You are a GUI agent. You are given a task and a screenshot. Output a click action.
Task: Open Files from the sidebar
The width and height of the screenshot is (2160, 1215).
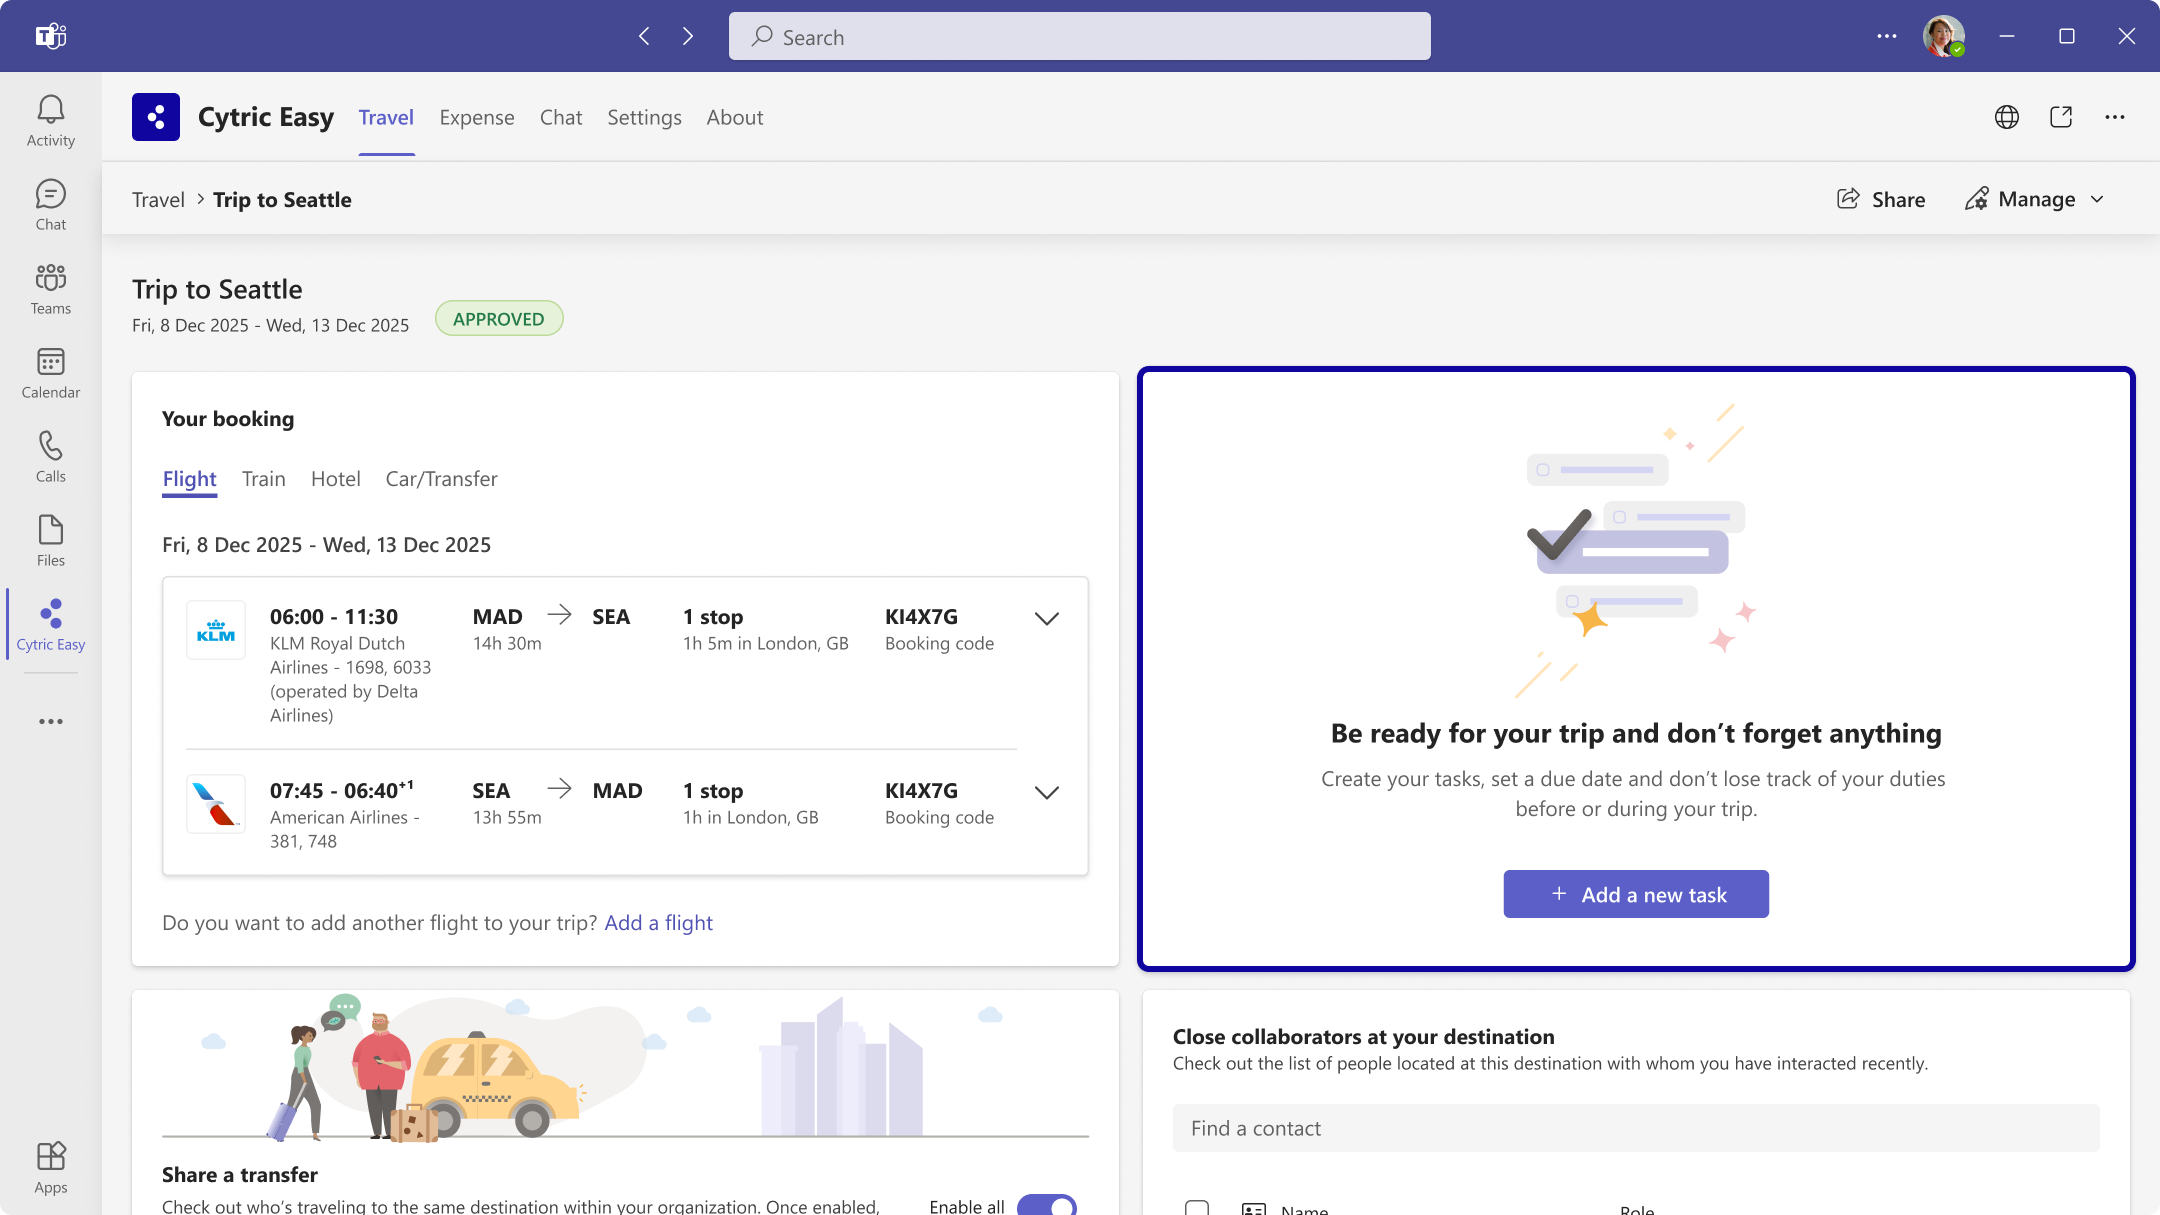click(x=50, y=539)
